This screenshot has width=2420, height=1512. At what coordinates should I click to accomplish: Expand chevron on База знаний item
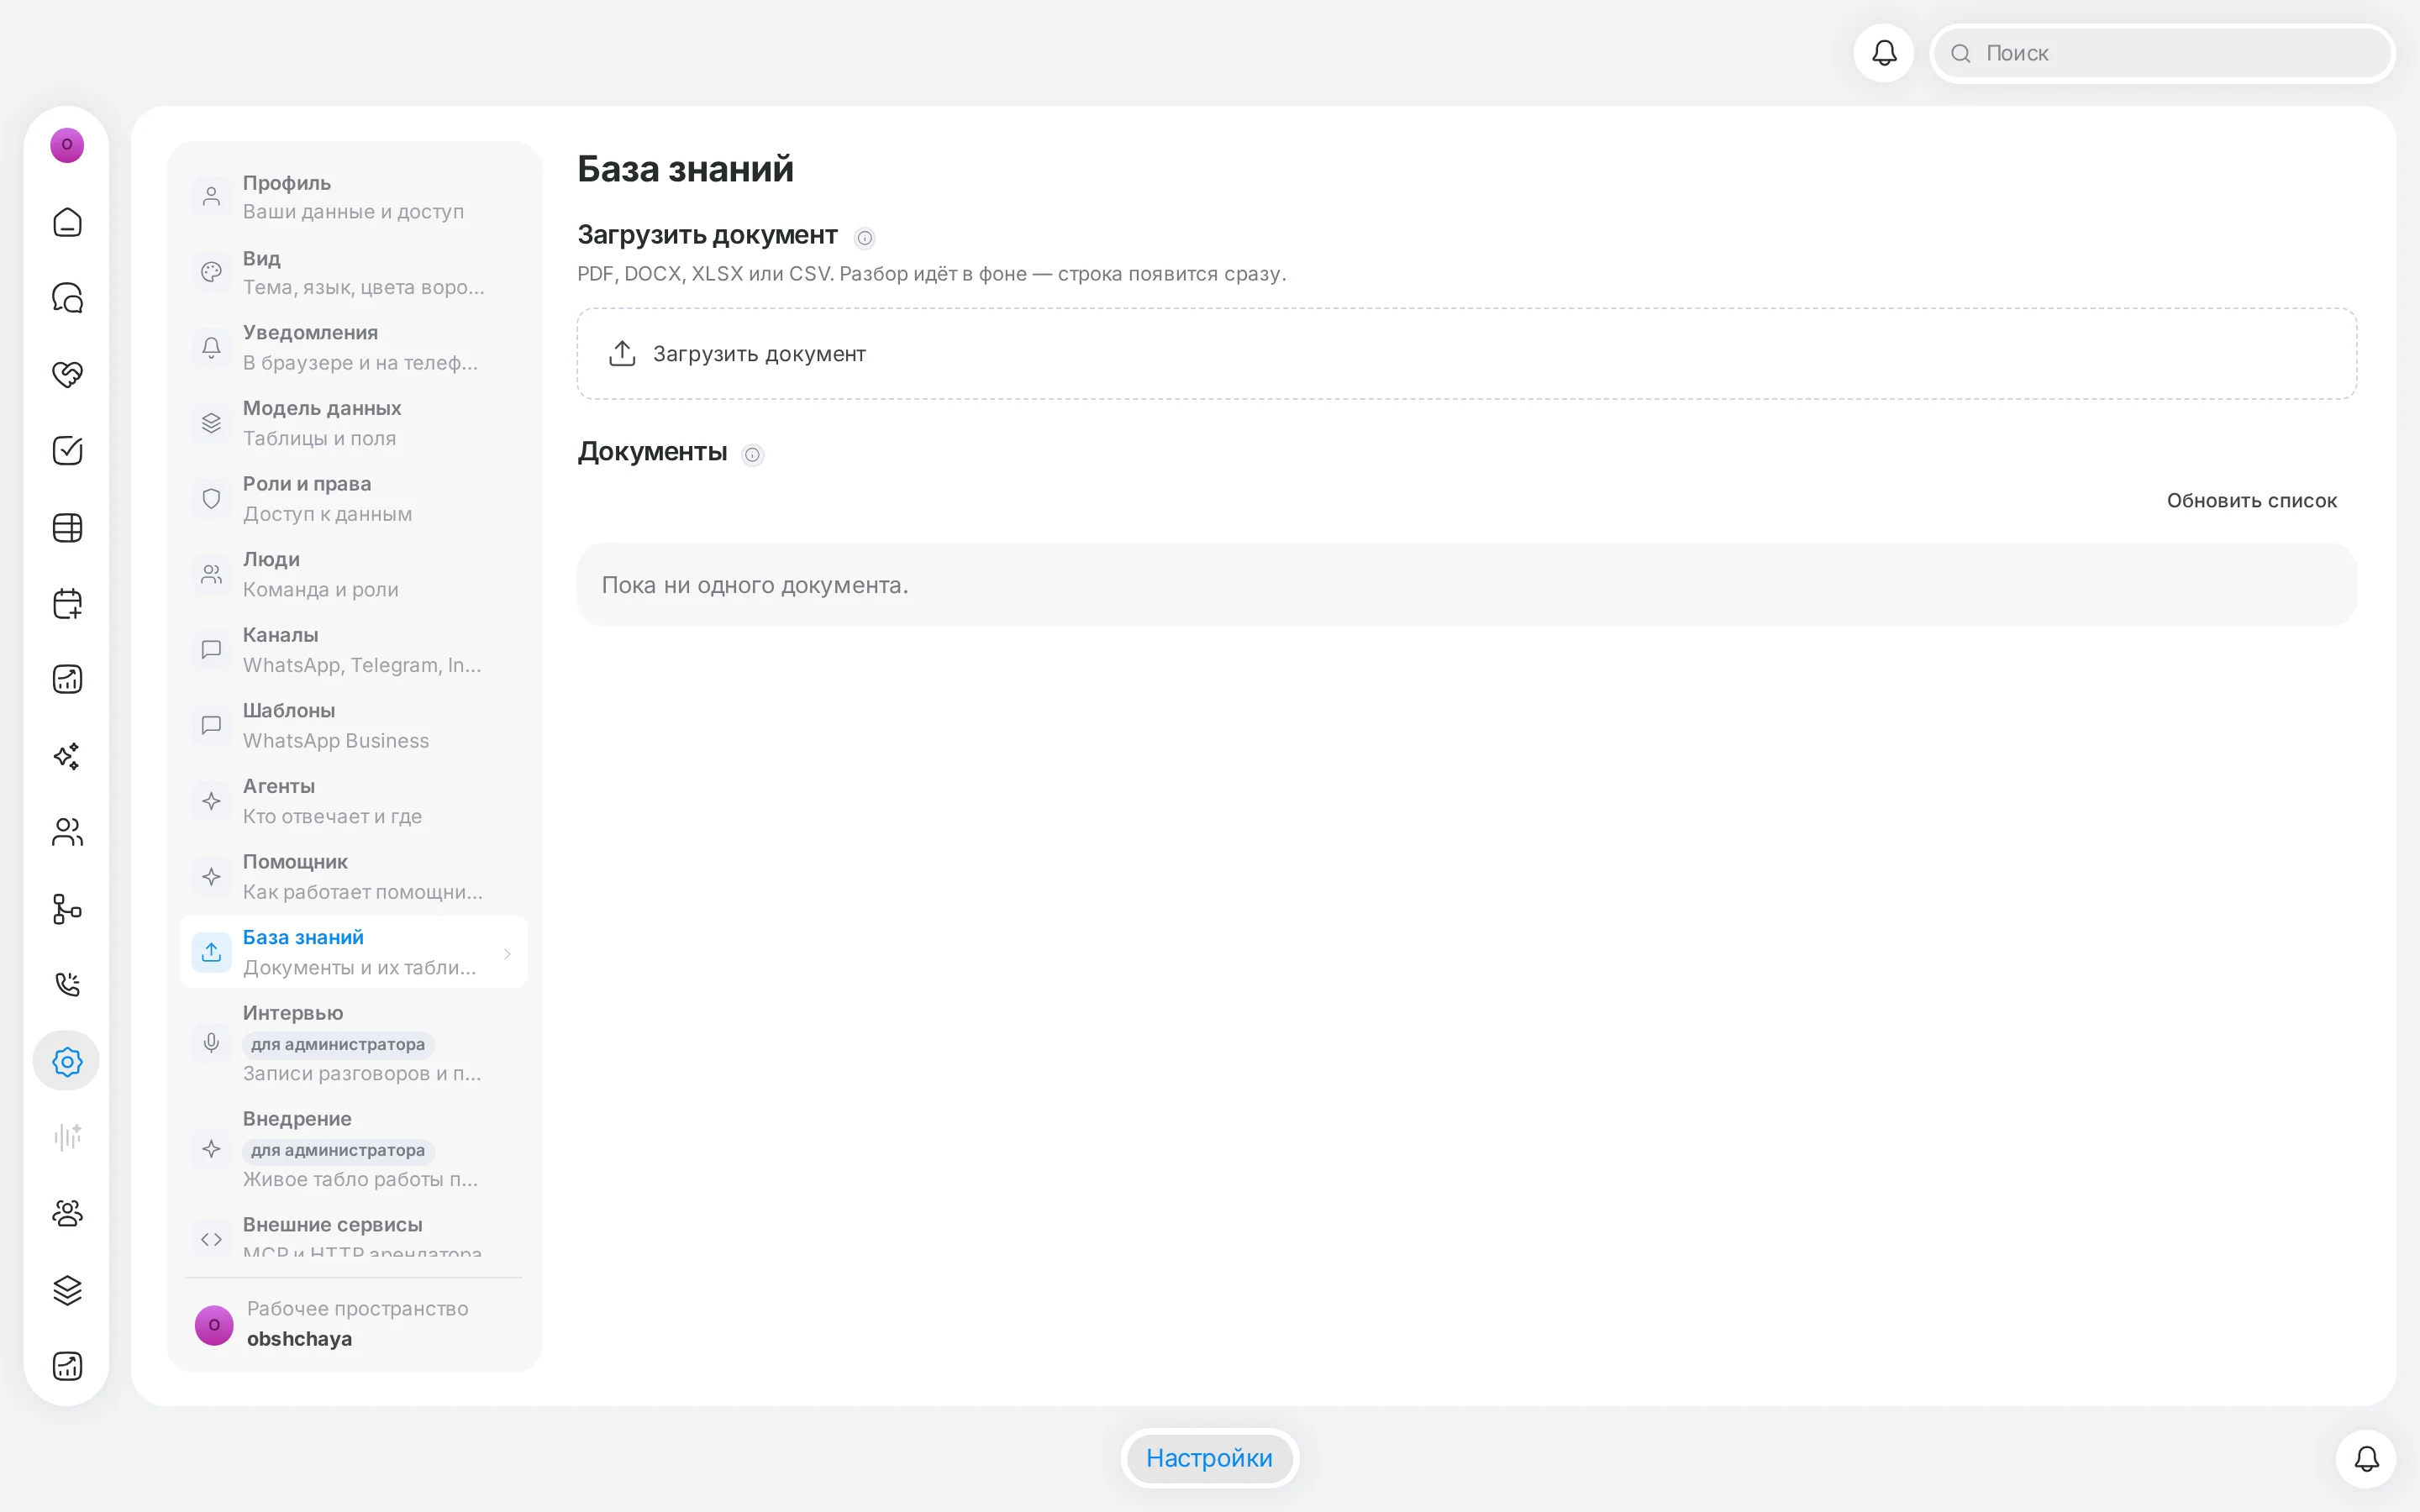tap(507, 953)
